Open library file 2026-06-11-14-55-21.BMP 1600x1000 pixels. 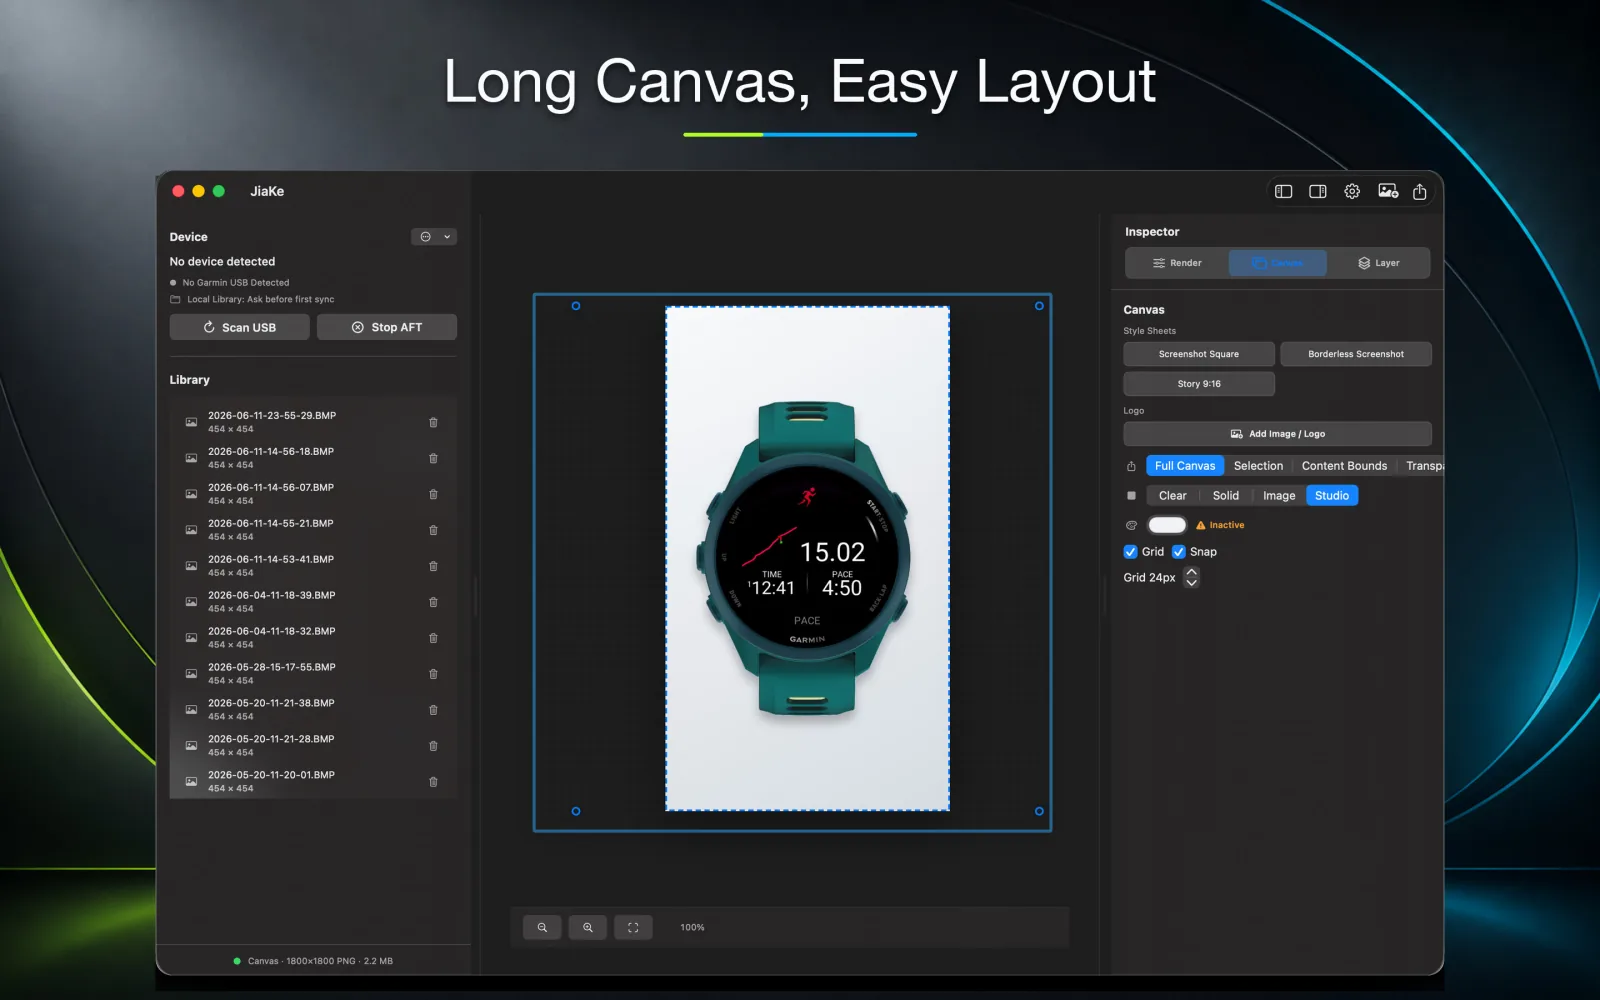[x=313, y=530]
